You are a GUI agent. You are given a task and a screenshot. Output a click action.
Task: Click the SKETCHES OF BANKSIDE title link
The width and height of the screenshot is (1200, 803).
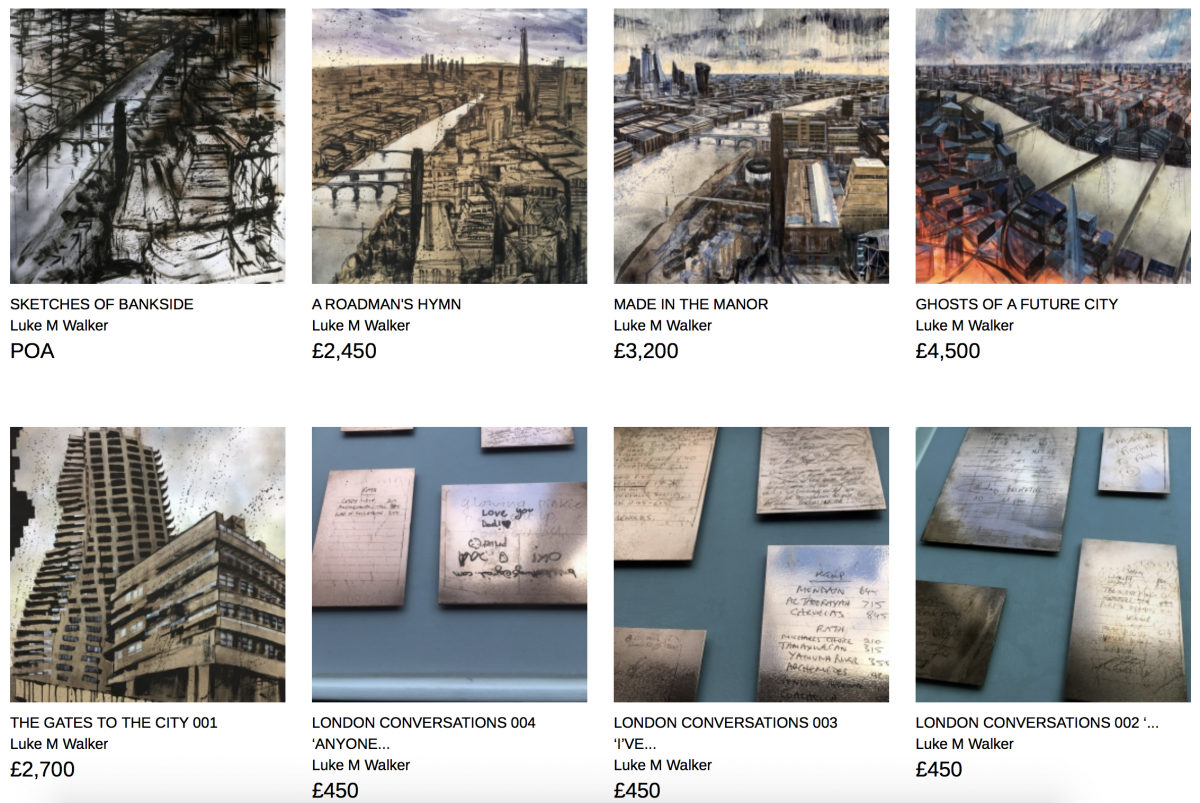click(x=102, y=304)
